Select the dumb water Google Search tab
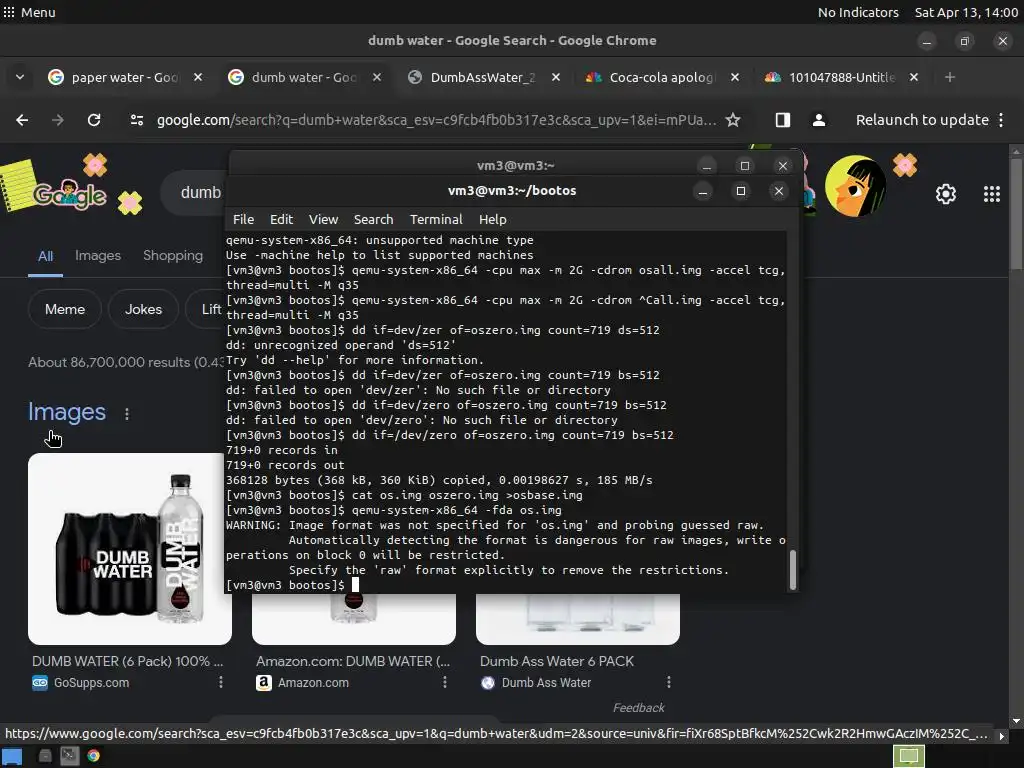 pyautogui.click(x=304, y=77)
